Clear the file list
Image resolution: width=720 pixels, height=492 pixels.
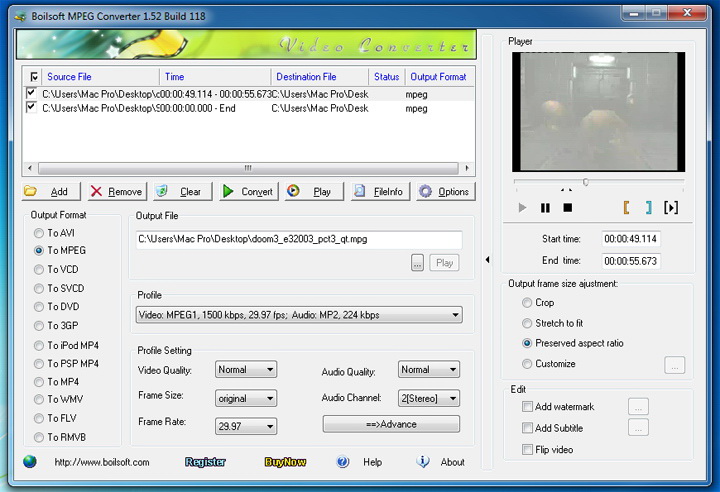pyautogui.click(x=179, y=191)
